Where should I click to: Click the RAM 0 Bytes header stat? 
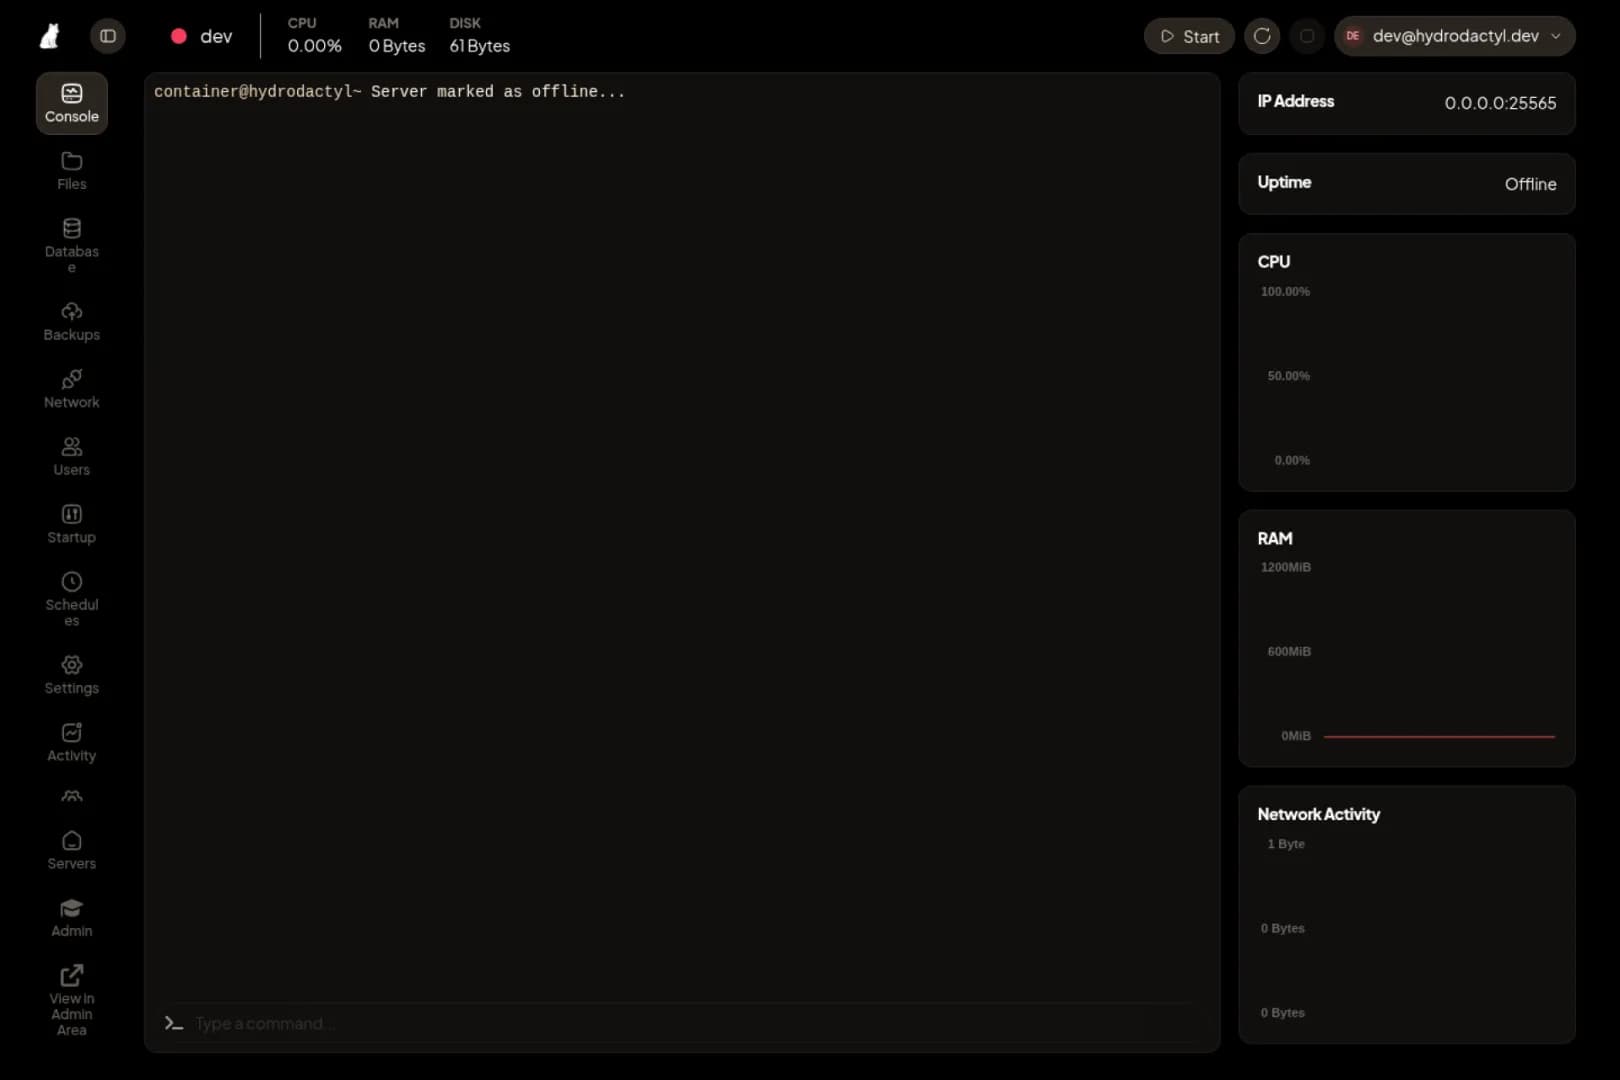point(396,35)
